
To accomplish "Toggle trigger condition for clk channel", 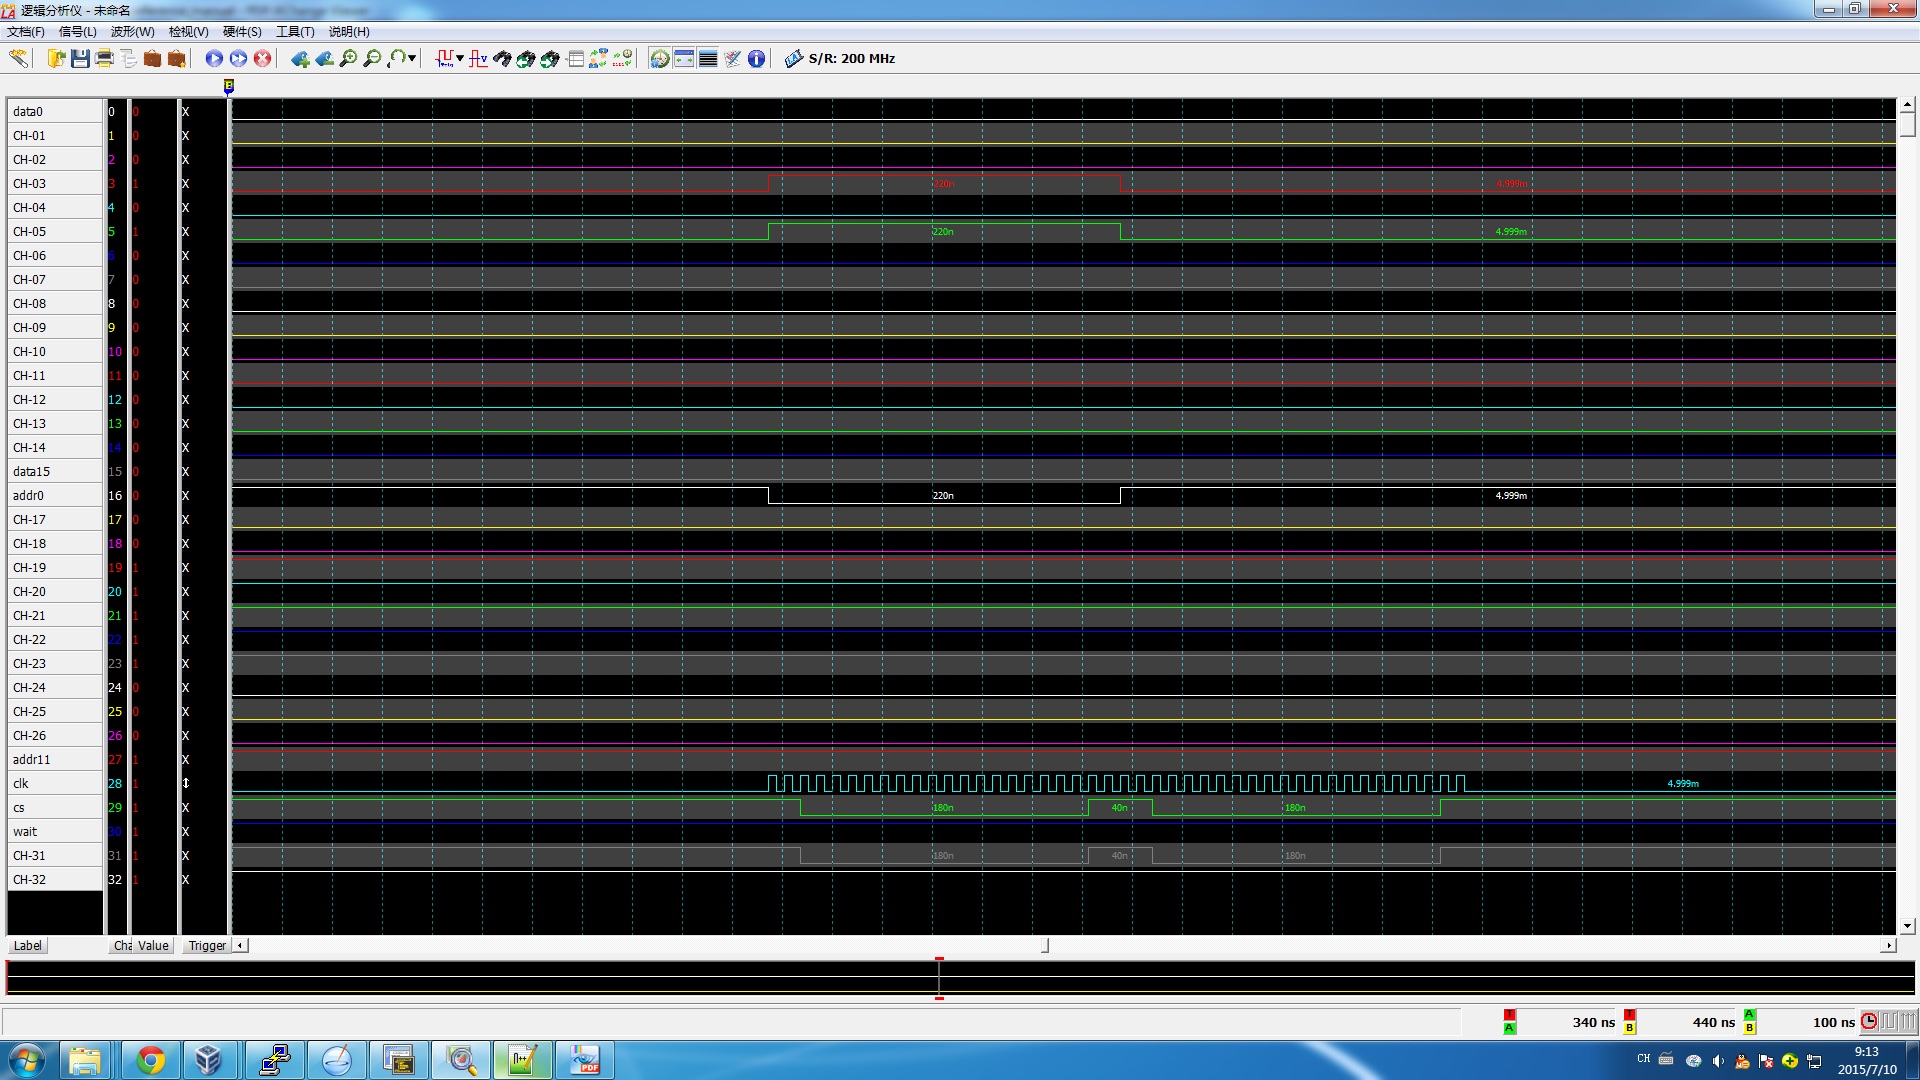I will pyautogui.click(x=186, y=783).
